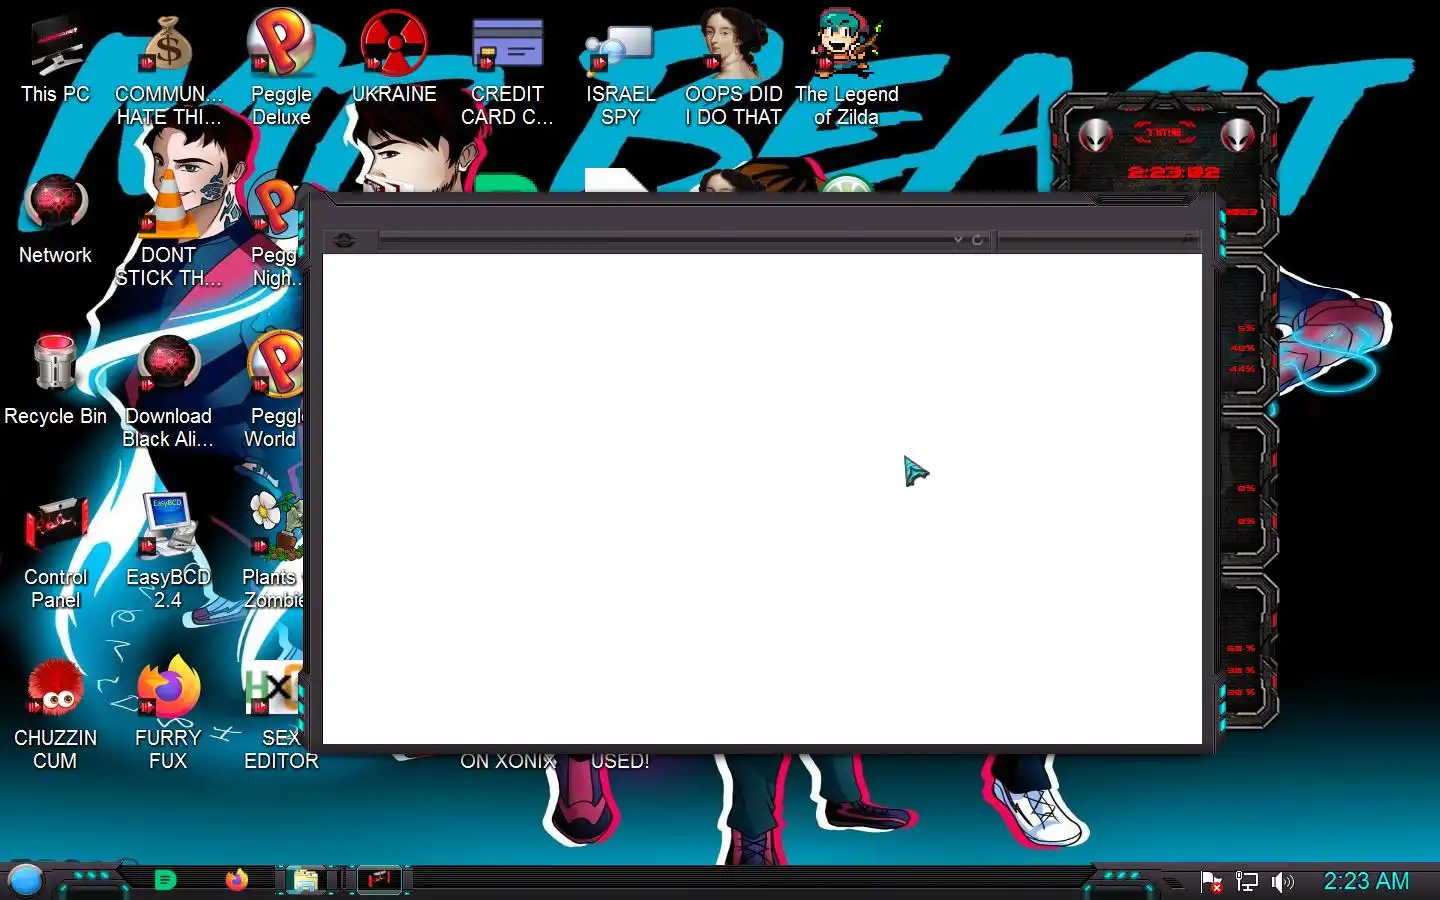Refresh the explorer window
This screenshot has height=900, width=1440.
tap(978, 240)
